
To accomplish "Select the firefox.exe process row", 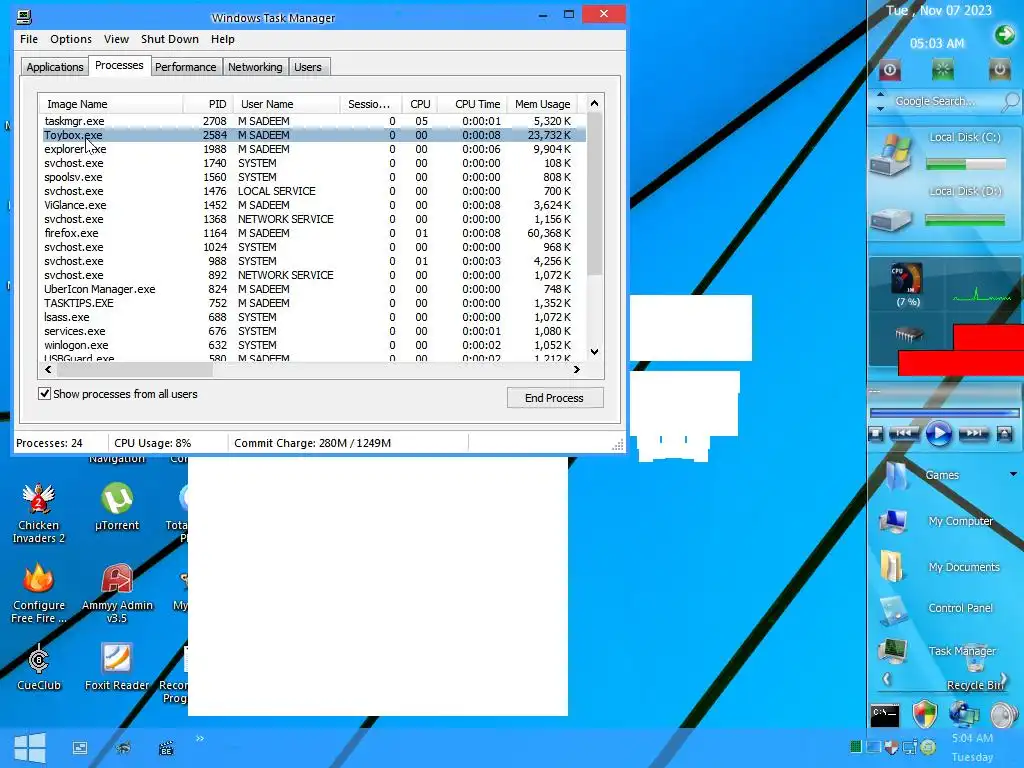I will [x=313, y=233].
